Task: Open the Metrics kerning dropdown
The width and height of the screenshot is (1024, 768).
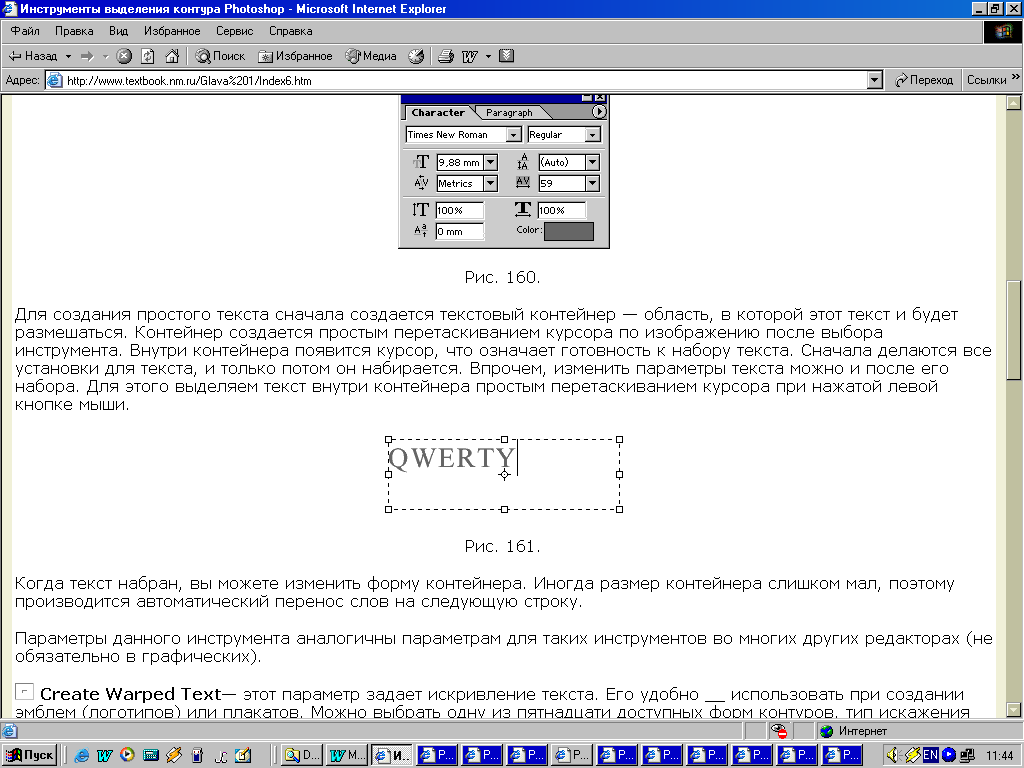Action: tap(490, 184)
